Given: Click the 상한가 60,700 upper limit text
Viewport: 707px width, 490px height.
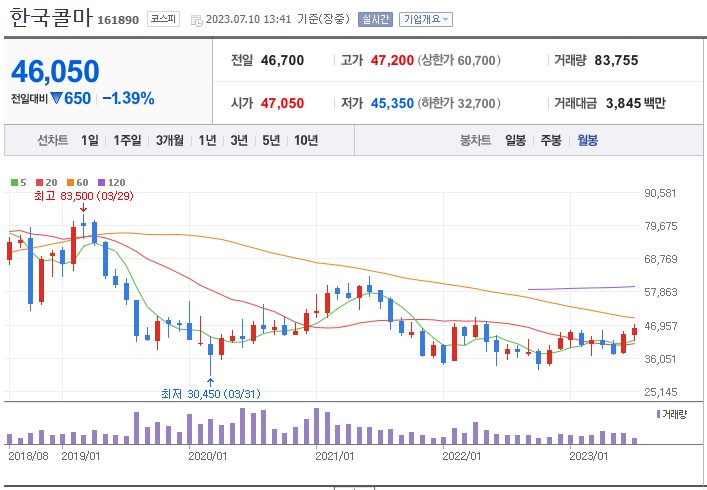Looking at the screenshot, I should (459, 60).
